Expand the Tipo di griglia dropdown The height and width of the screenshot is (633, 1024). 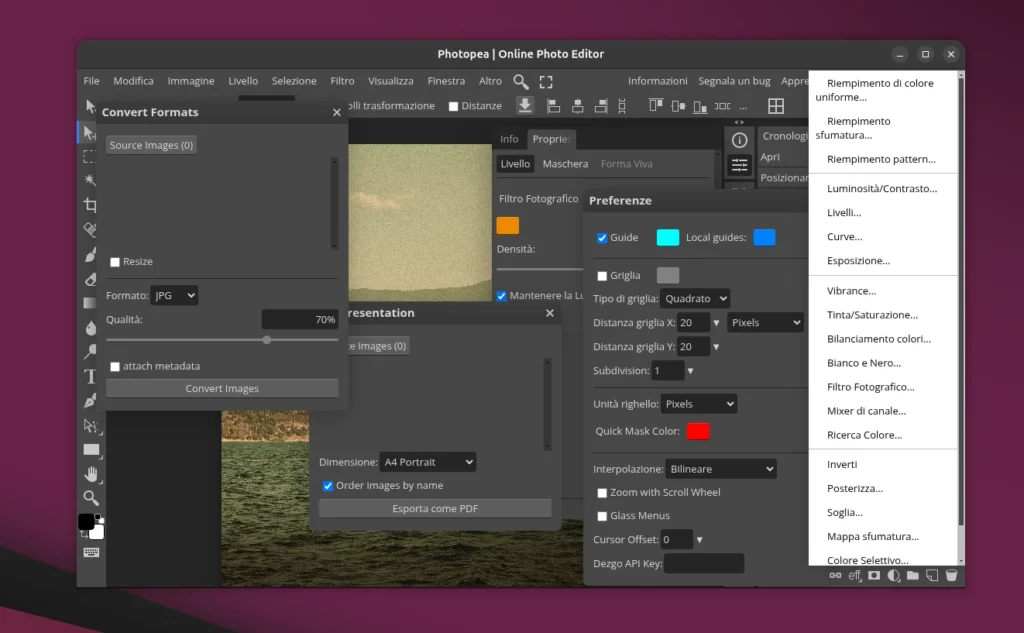(694, 298)
